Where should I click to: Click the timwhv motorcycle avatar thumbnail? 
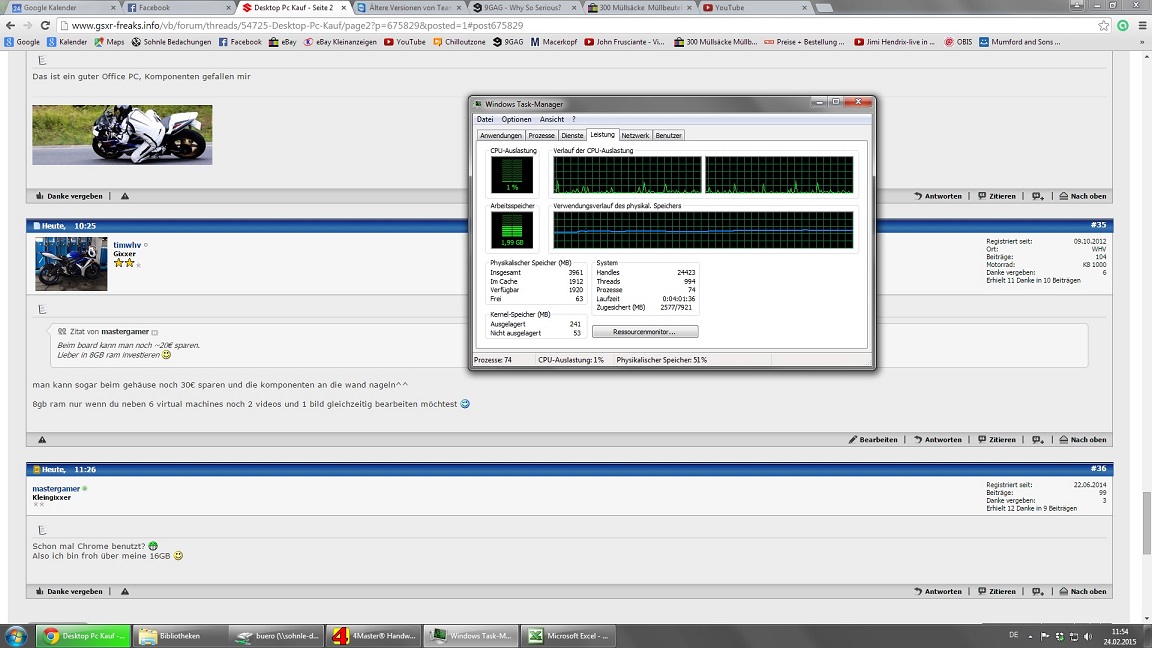pos(71,264)
